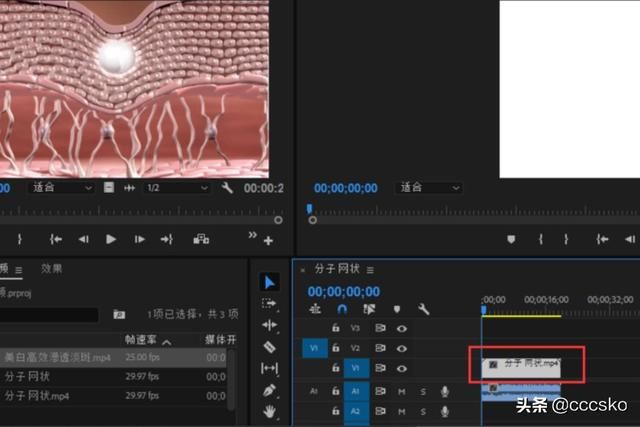Image resolution: width=640 pixels, height=427 pixels.
Task: Open the 分子网状 sequence panel menu
Action: click(370, 270)
